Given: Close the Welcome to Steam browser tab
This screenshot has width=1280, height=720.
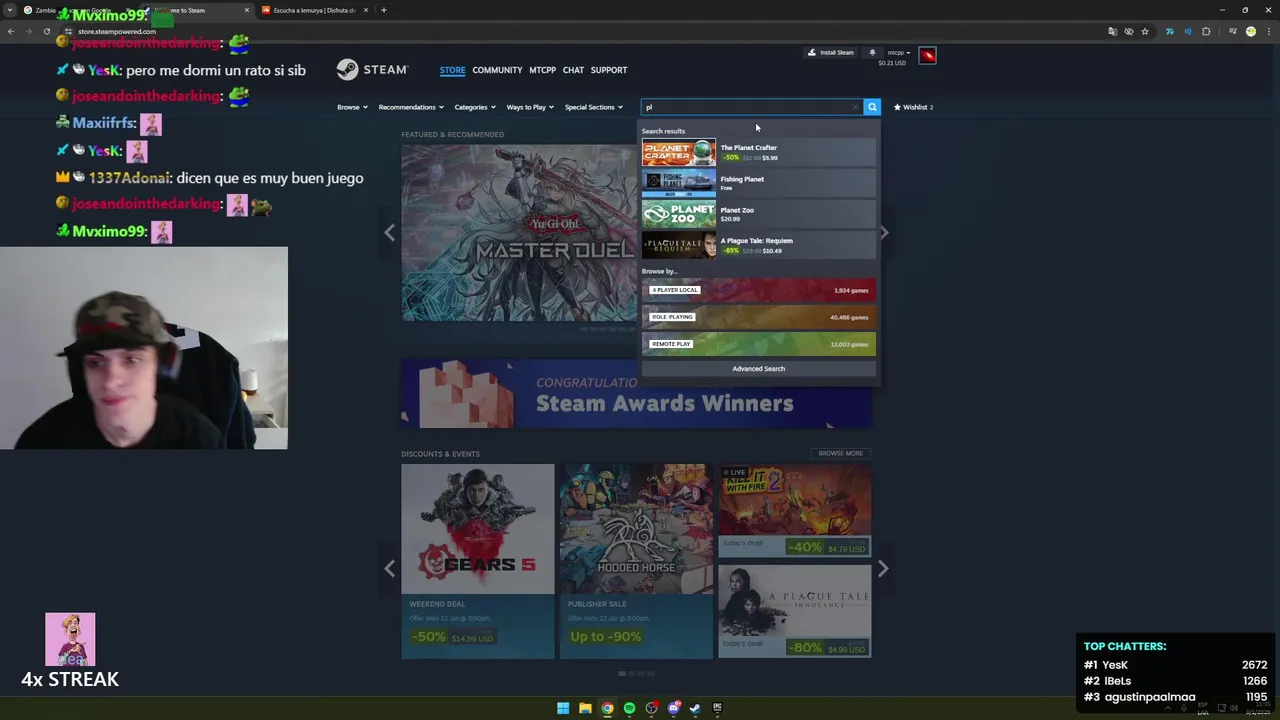Looking at the screenshot, I should [247, 10].
